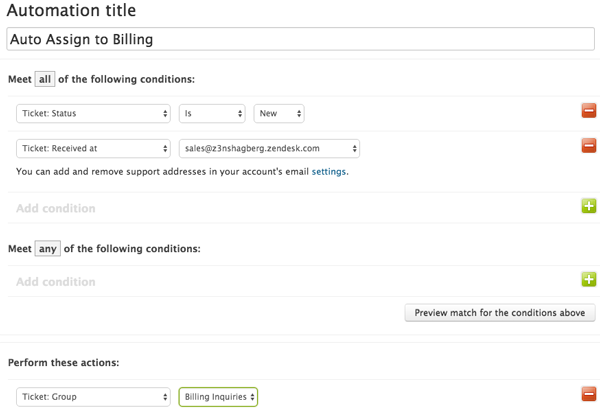Open the Billing Inquiries group dropdown
This screenshot has width=600, height=409.
pyautogui.click(x=218, y=397)
